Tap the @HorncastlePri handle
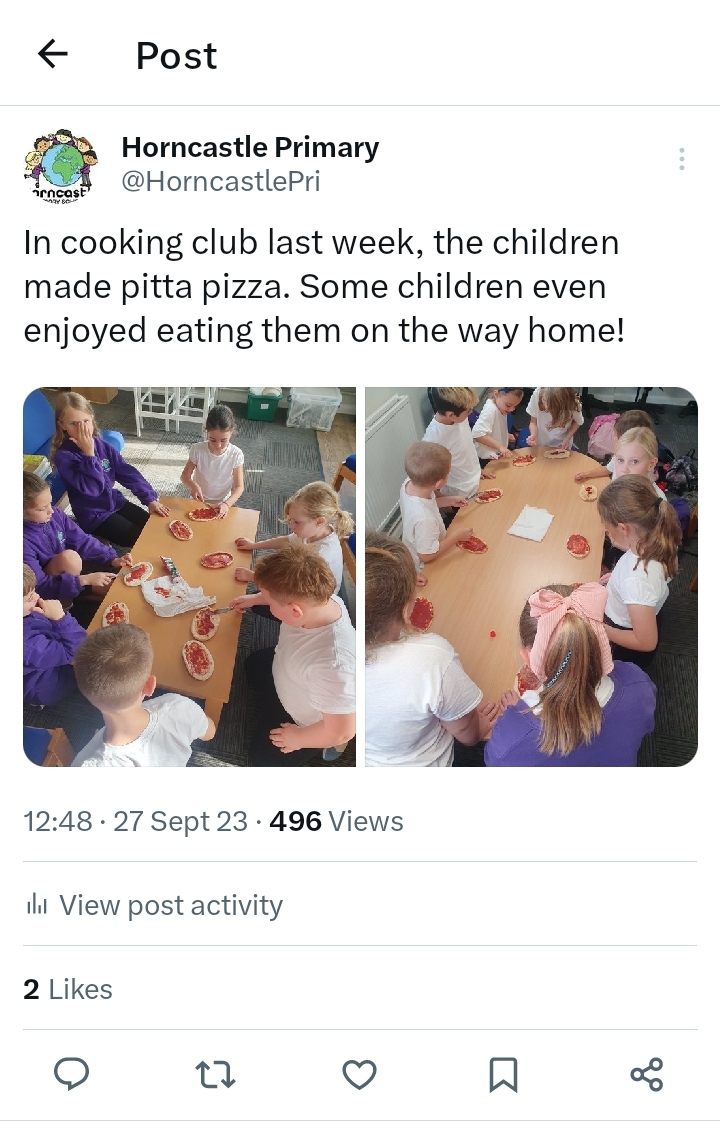 pos(220,182)
